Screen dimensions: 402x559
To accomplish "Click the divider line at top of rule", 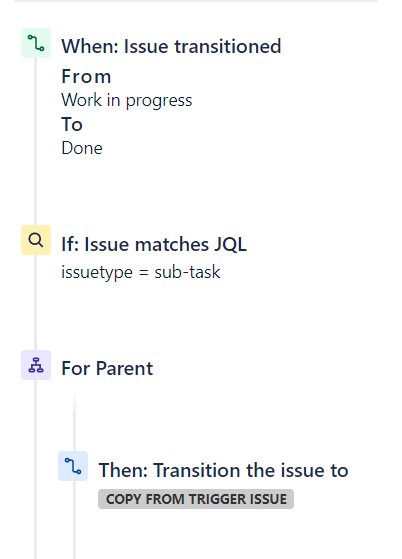I will tap(196, 1).
